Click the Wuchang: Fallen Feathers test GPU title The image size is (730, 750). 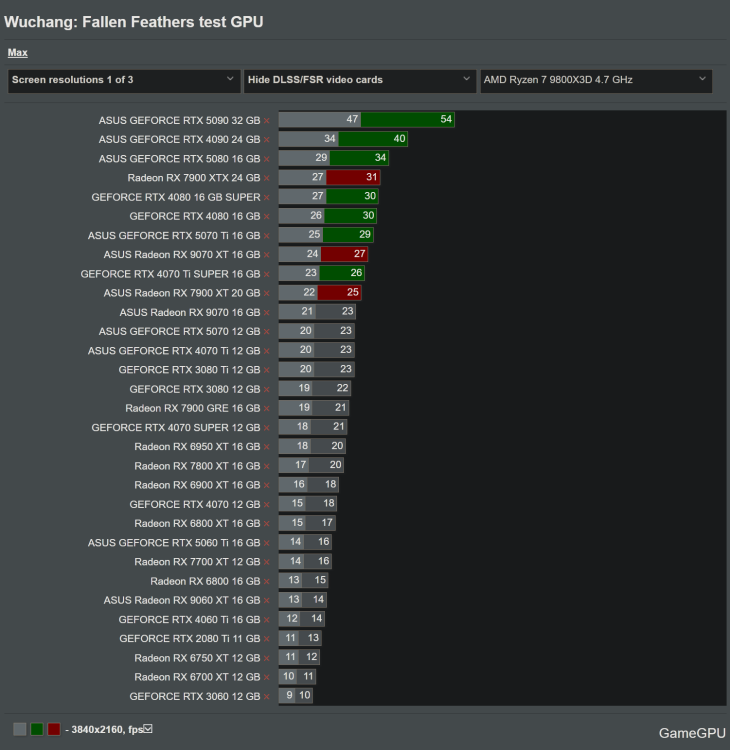(x=133, y=22)
